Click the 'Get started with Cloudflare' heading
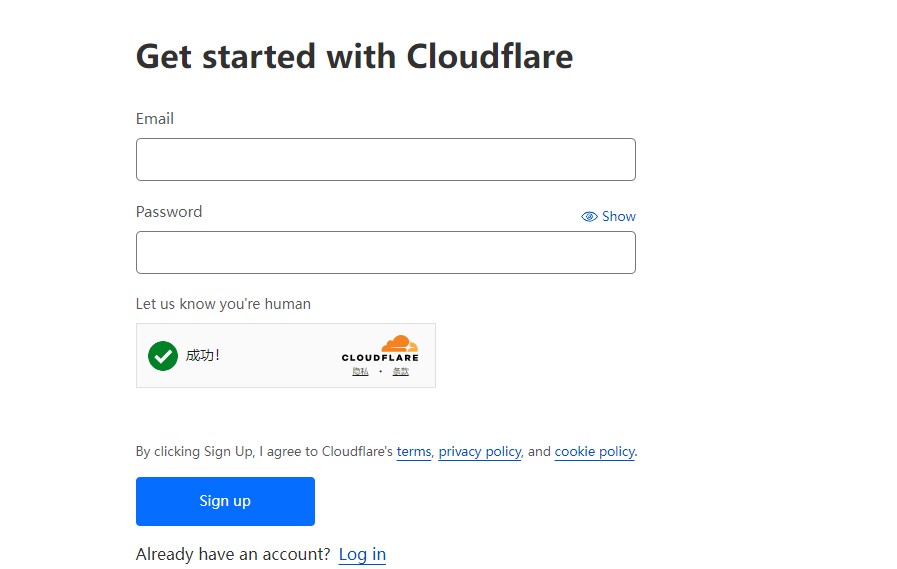The image size is (897, 569). [354, 56]
